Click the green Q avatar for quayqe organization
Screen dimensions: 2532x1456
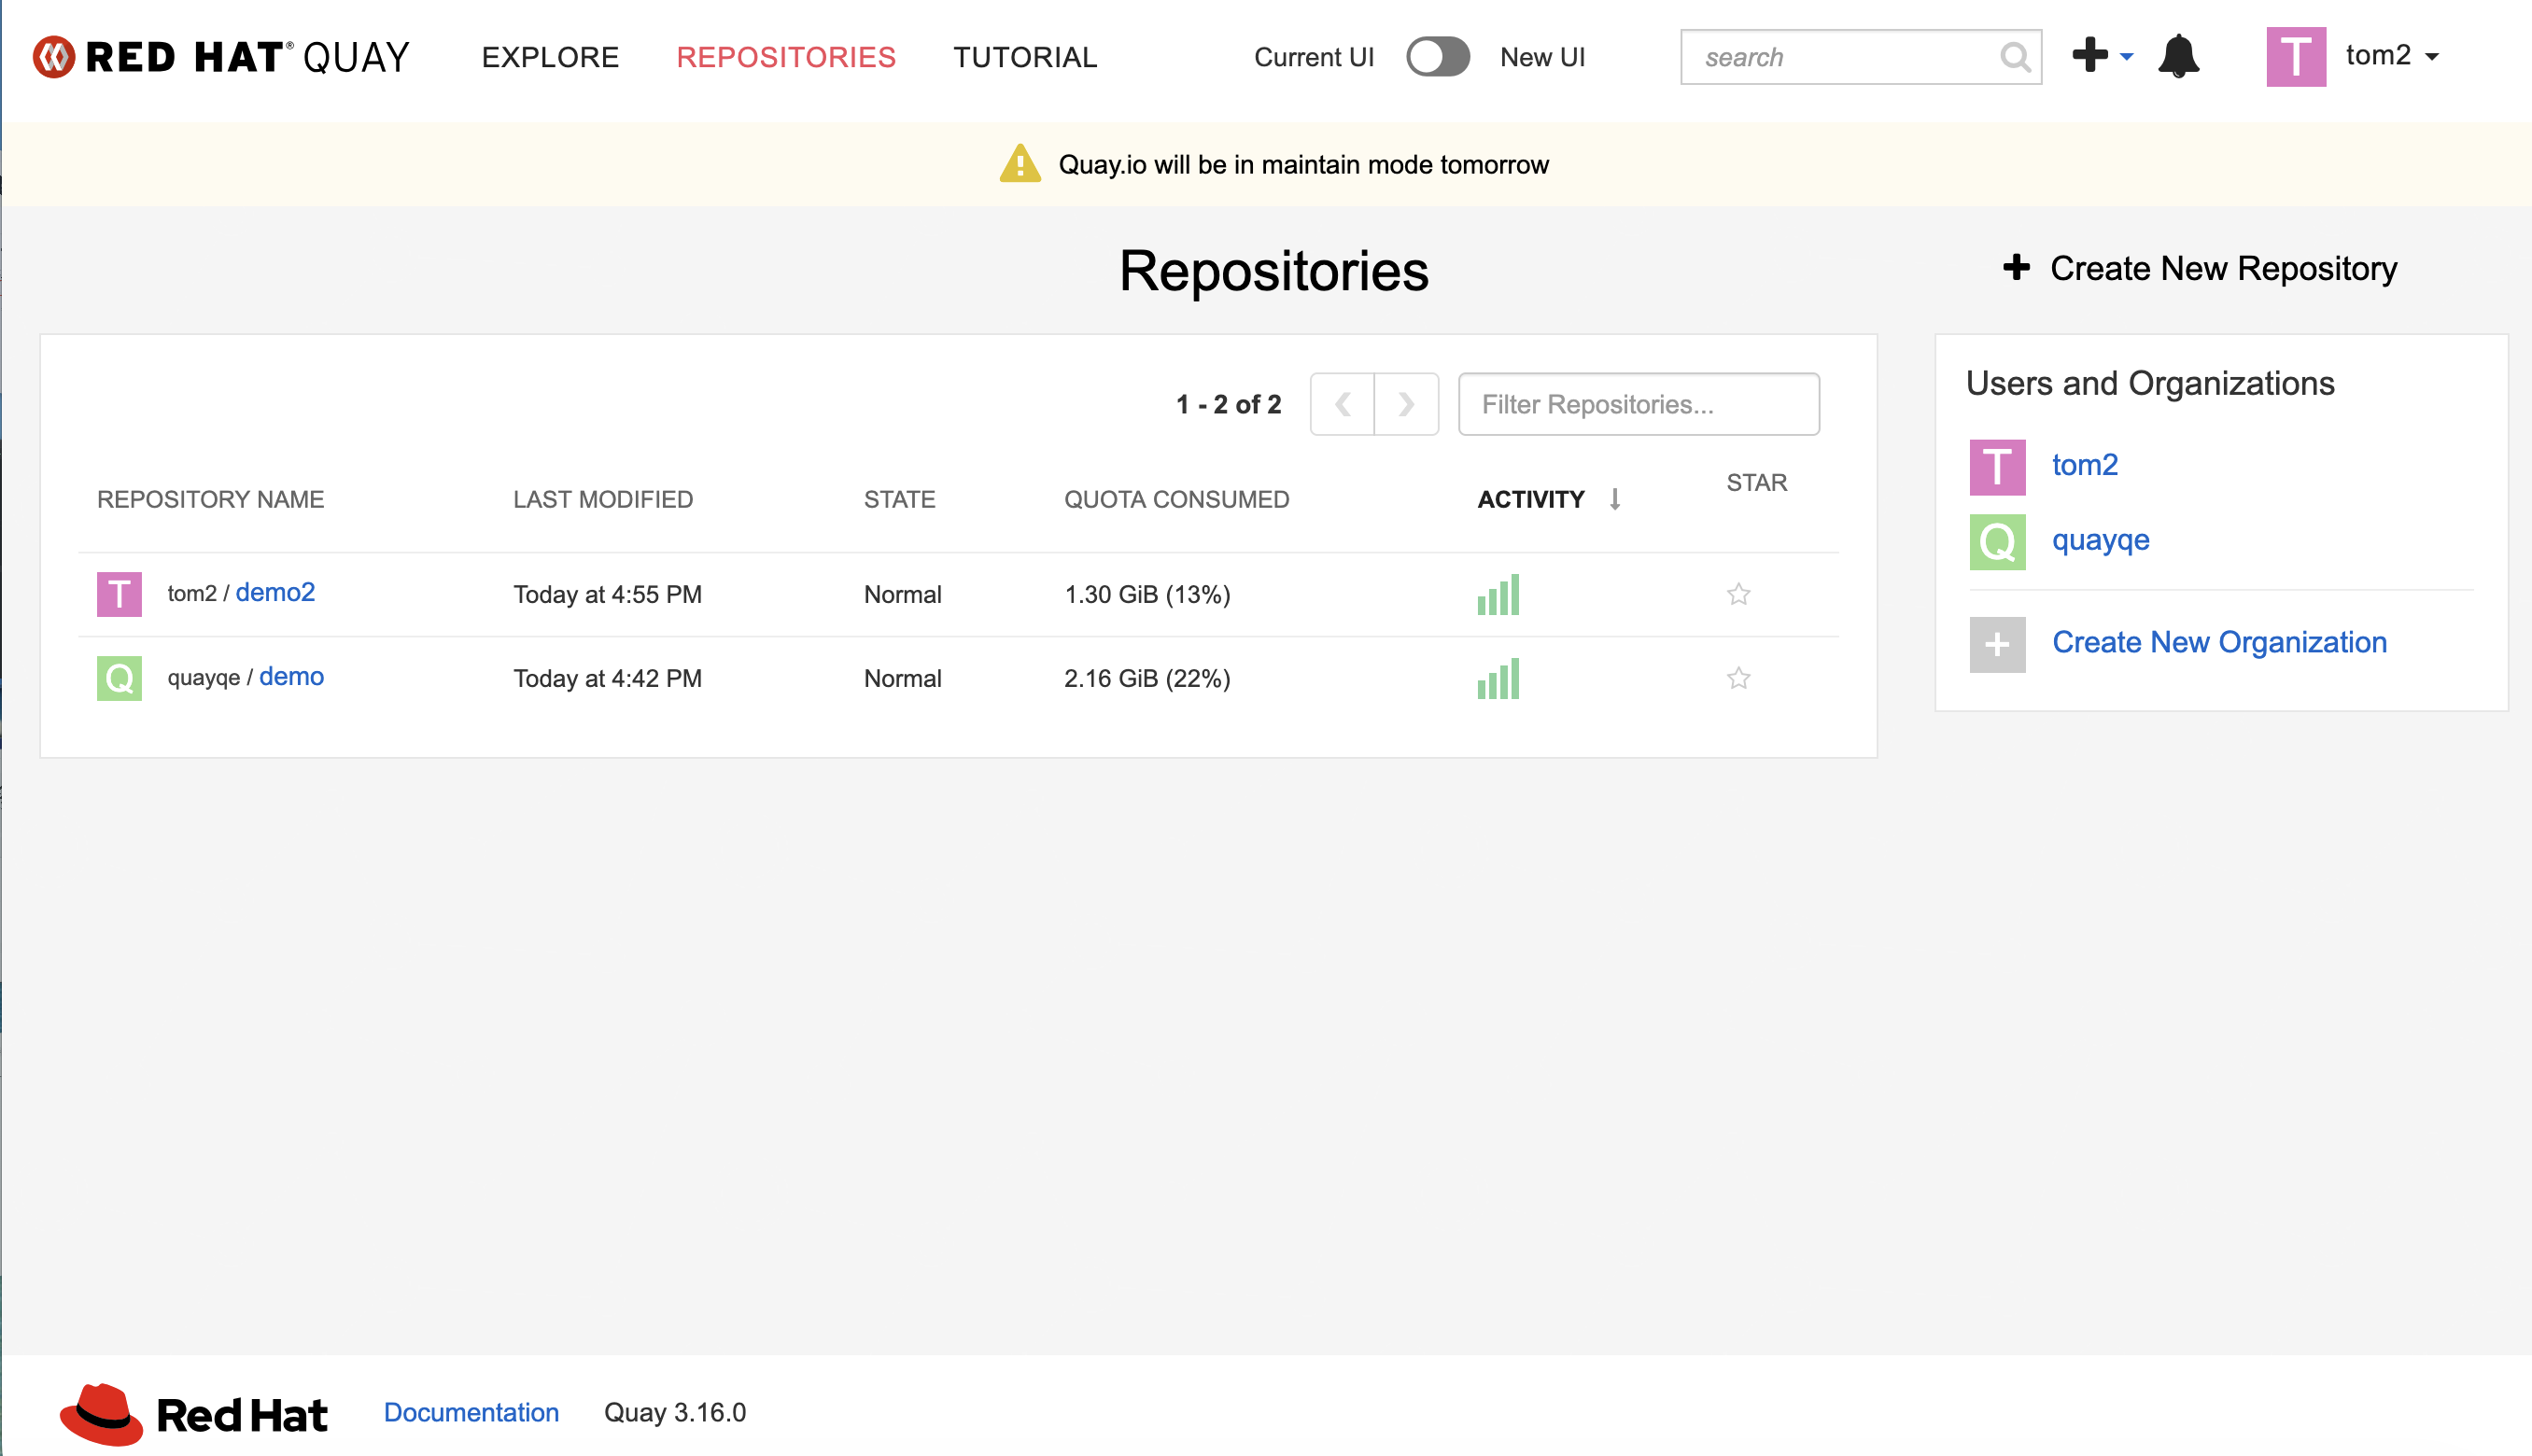(x=1996, y=542)
